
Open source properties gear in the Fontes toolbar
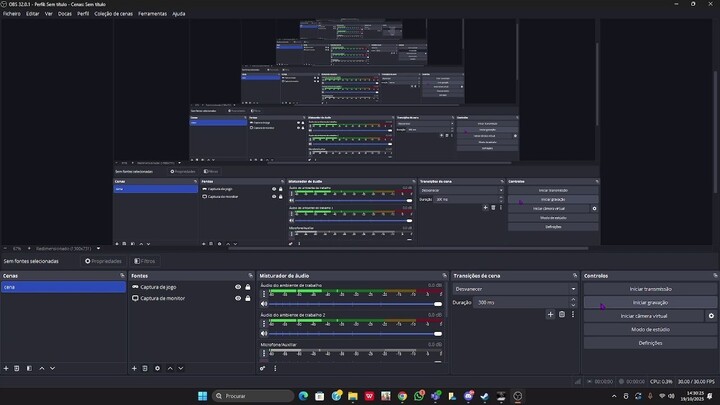[x=158, y=368]
